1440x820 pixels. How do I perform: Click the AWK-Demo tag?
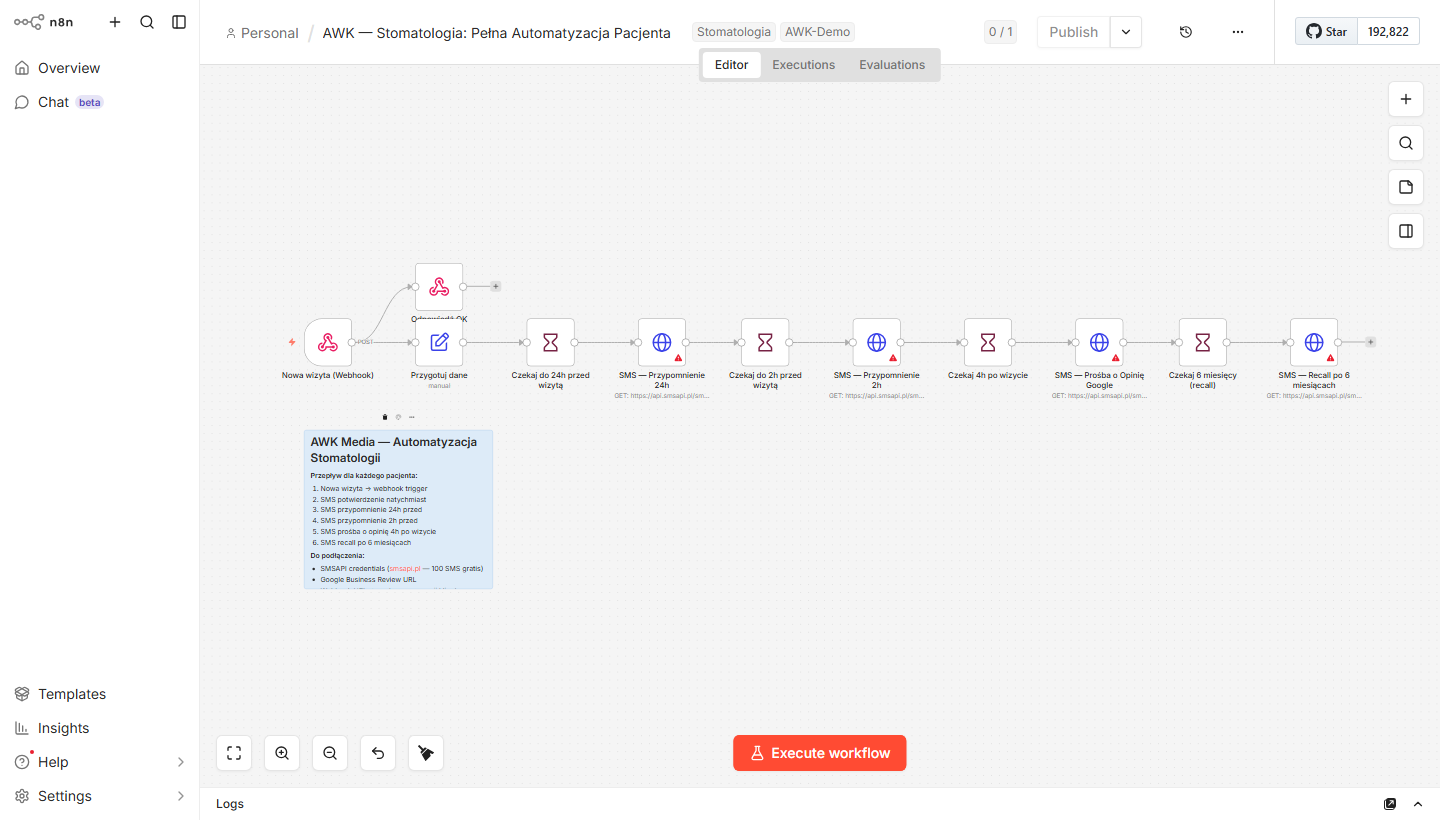(x=818, y=32)
